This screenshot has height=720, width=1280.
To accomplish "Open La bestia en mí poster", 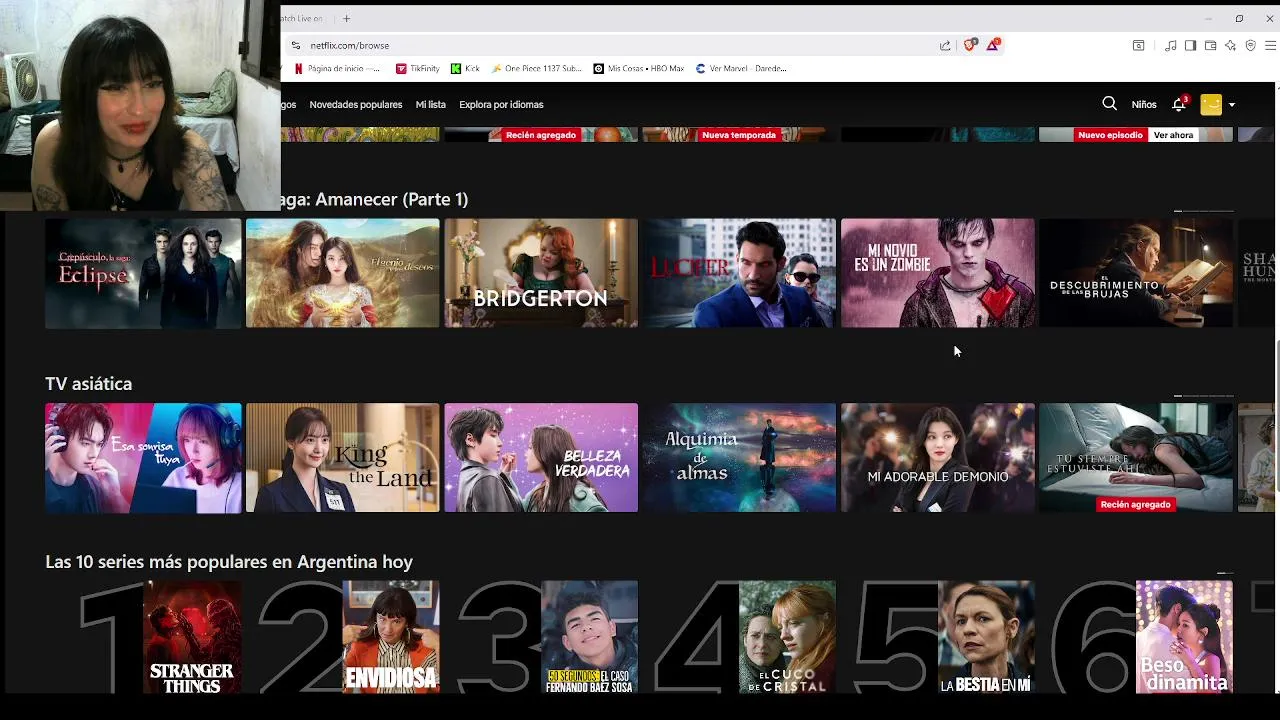I will [x=986, y=637].
